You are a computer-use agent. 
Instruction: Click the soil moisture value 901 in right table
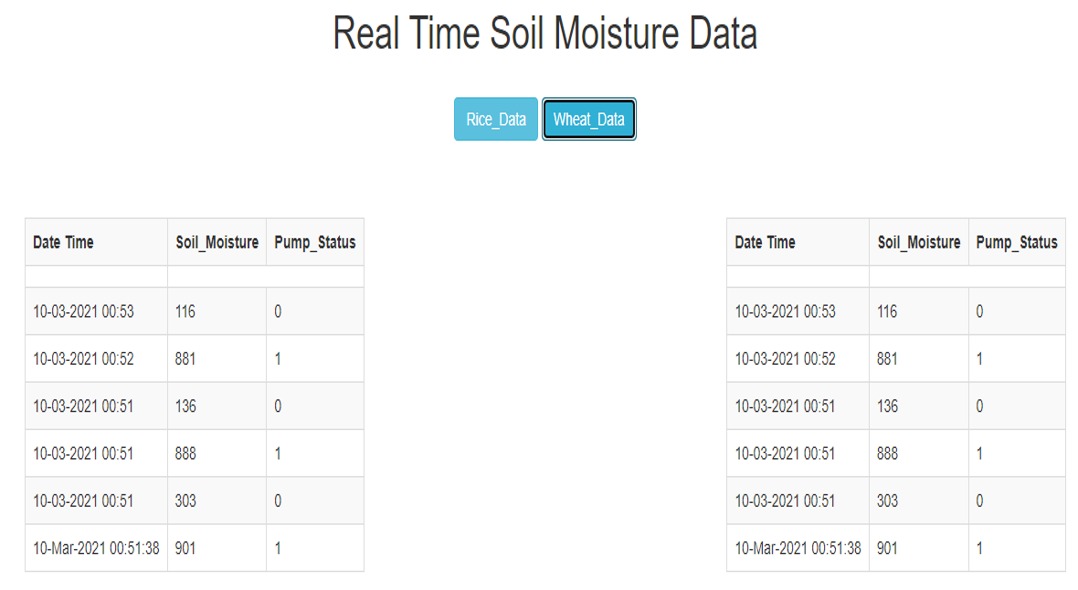click(x=886, y=548)
